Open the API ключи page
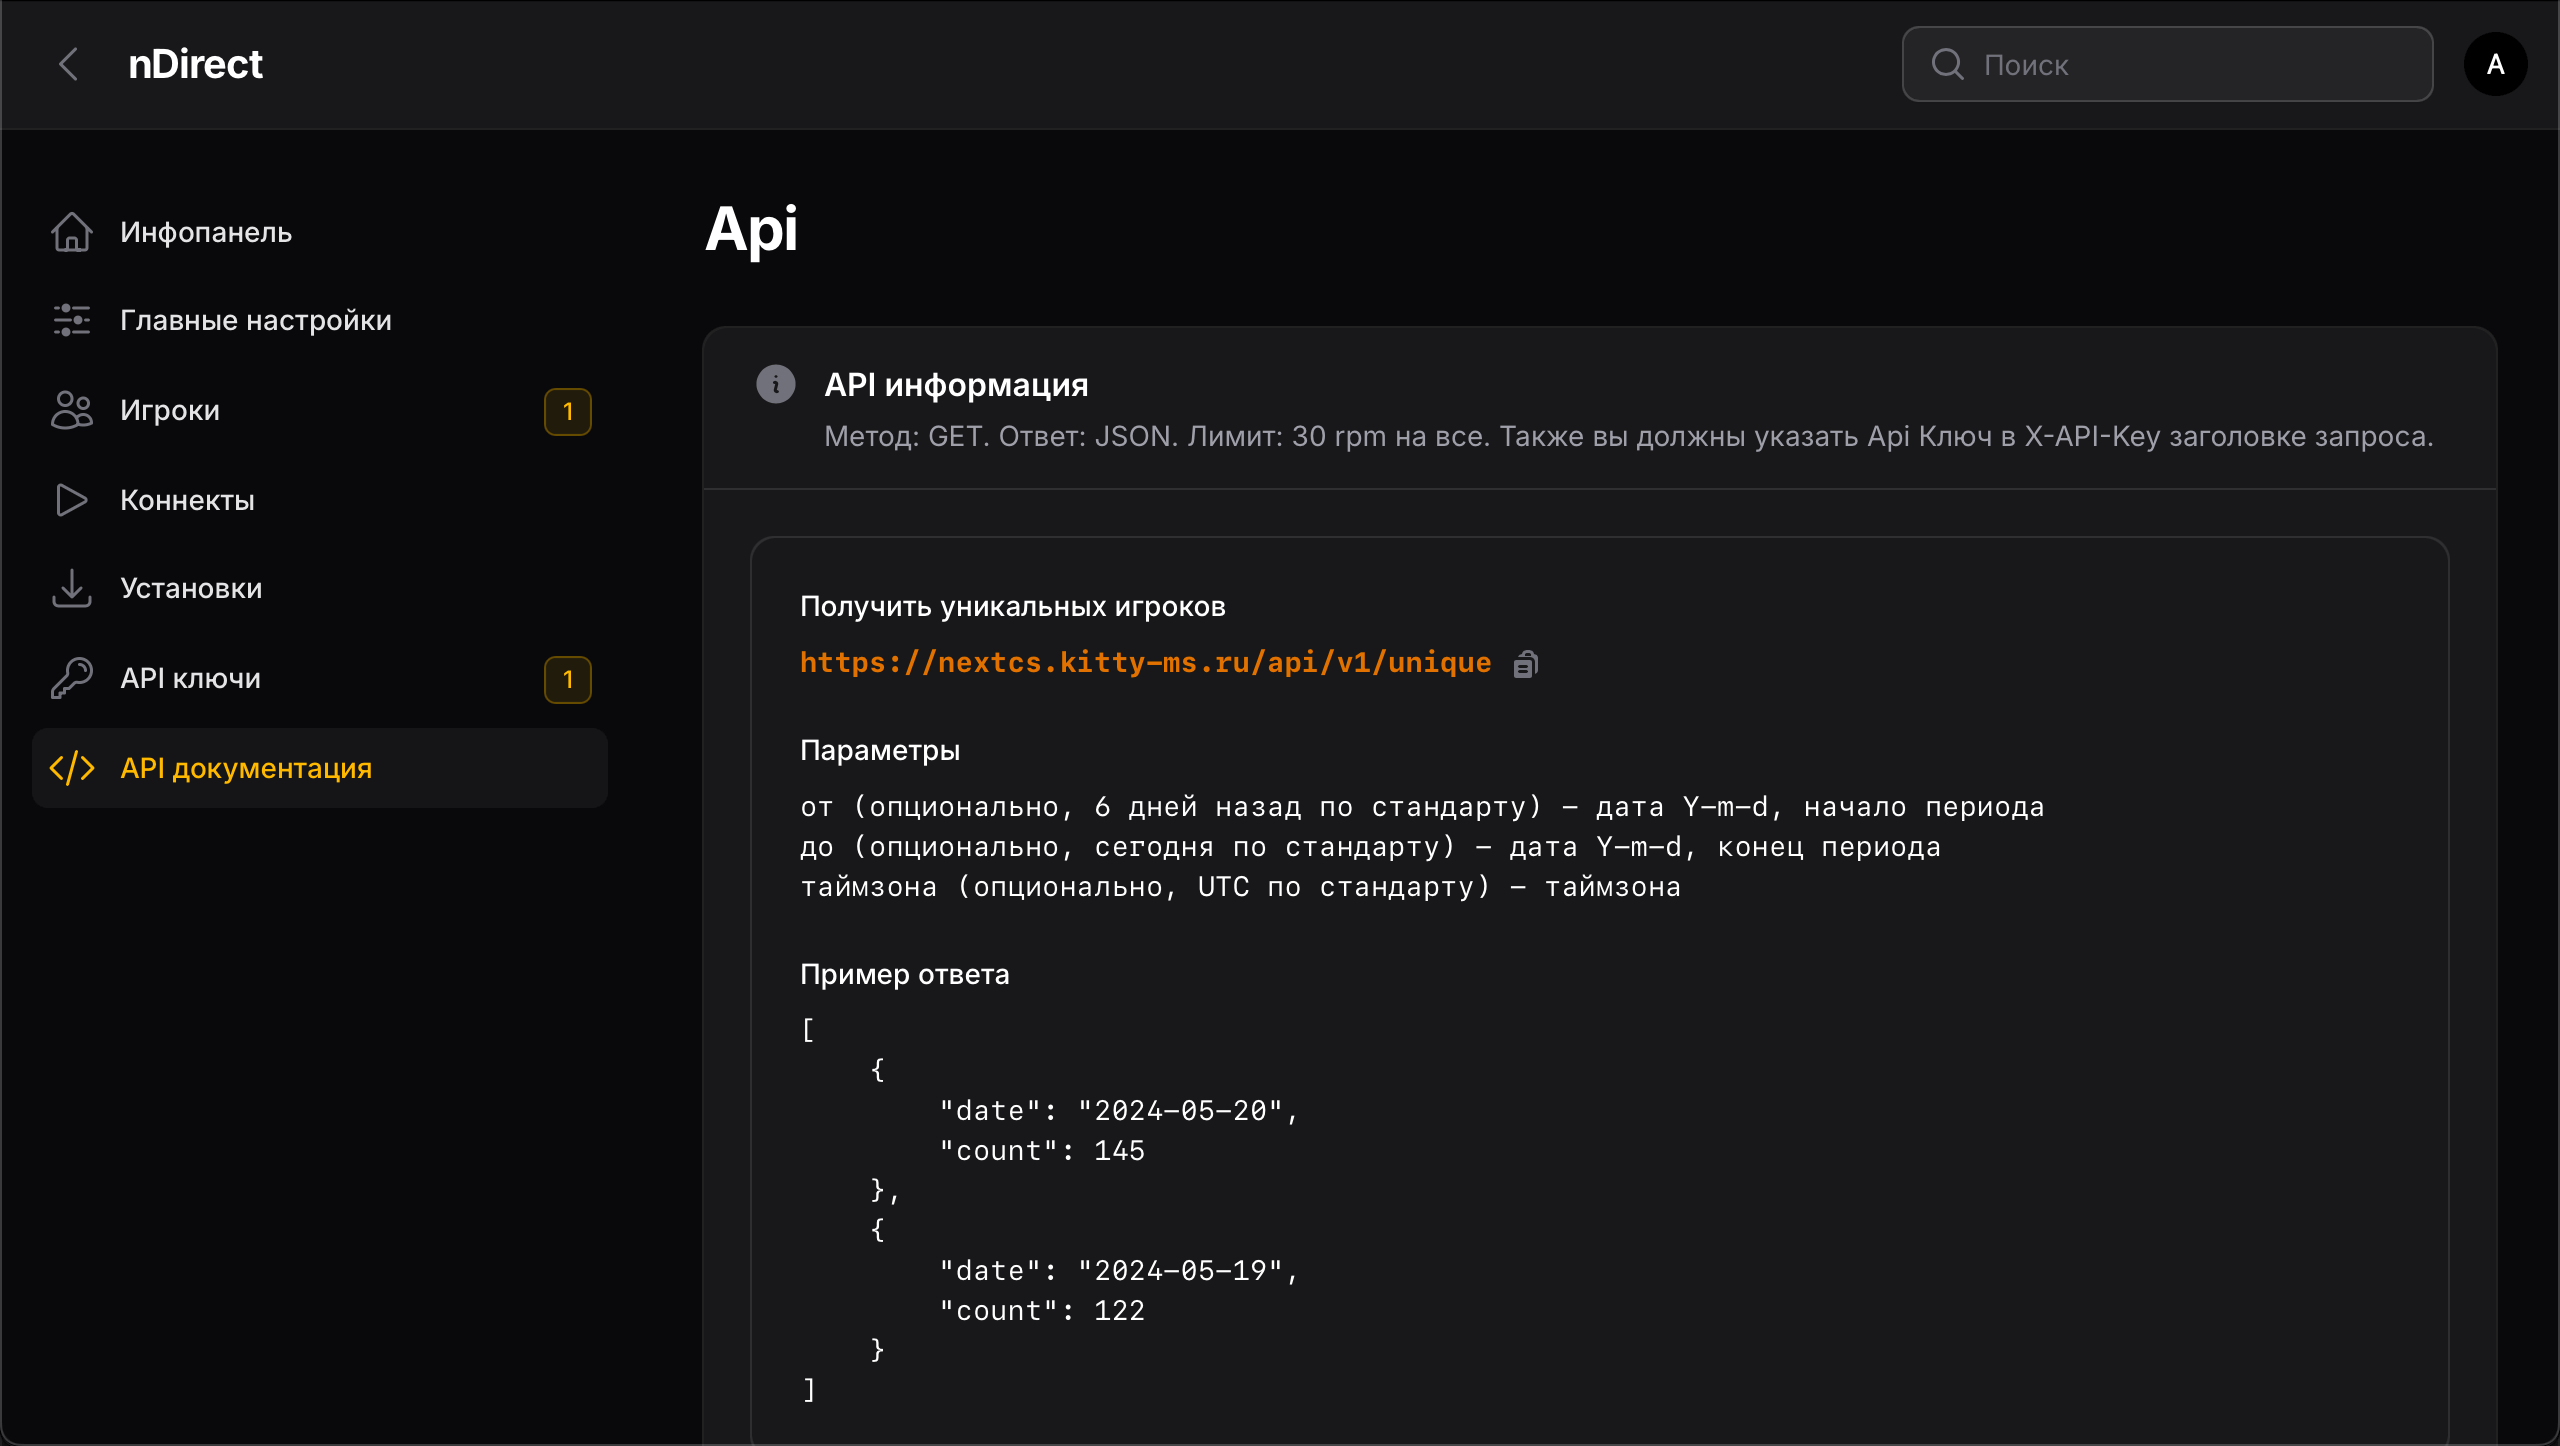 [x=190, y=678]
